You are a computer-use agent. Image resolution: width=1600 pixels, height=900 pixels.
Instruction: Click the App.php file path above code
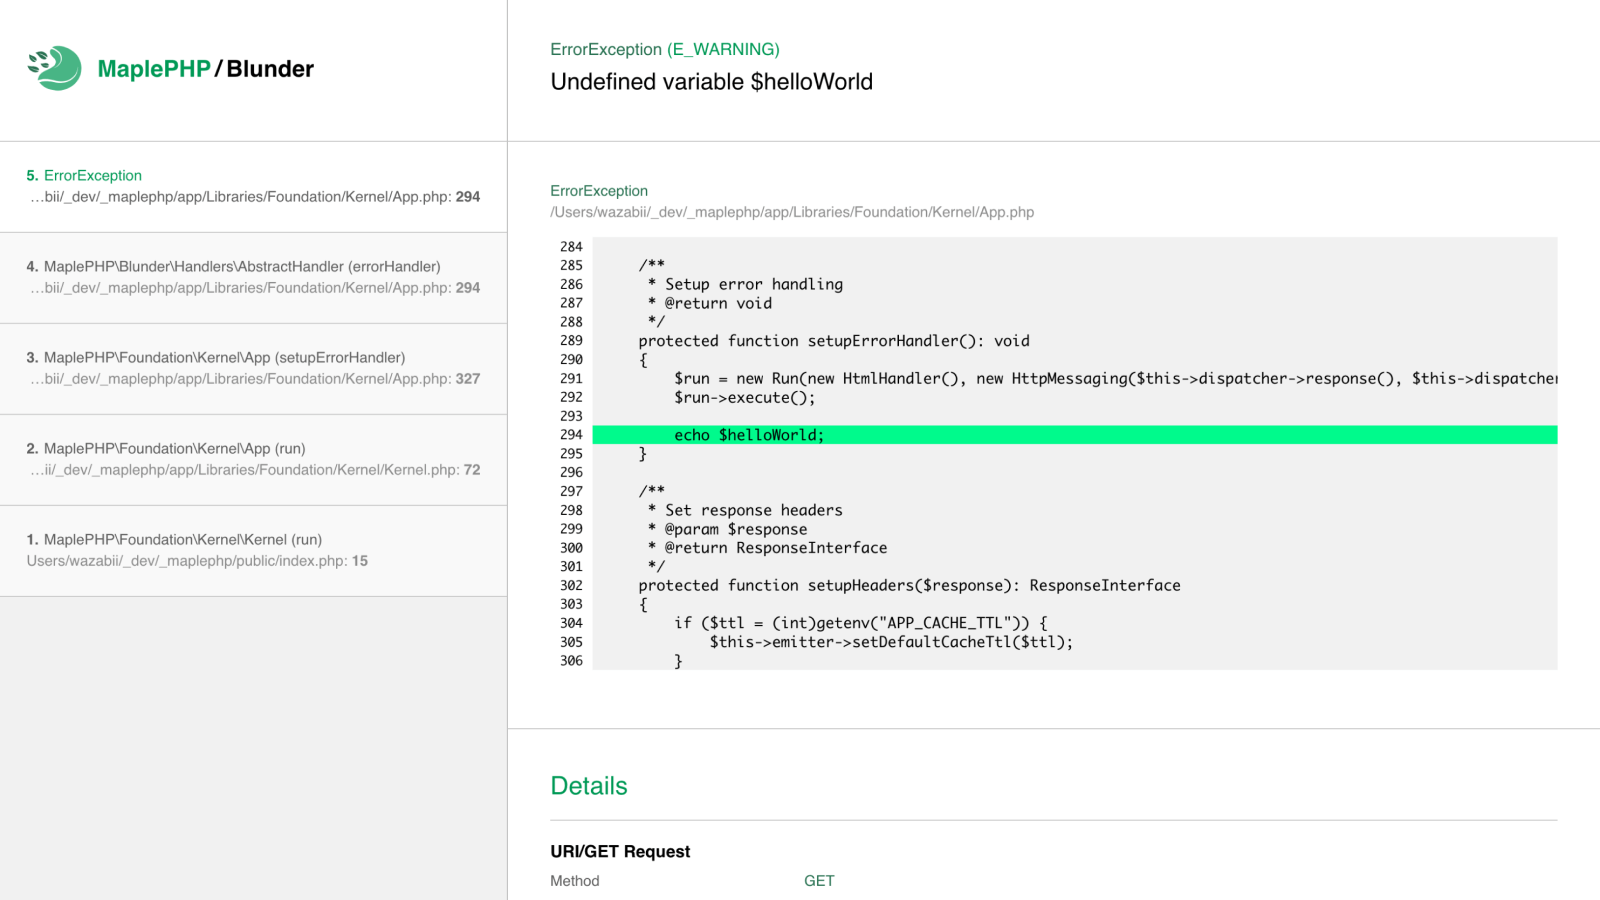pos(792,212)
